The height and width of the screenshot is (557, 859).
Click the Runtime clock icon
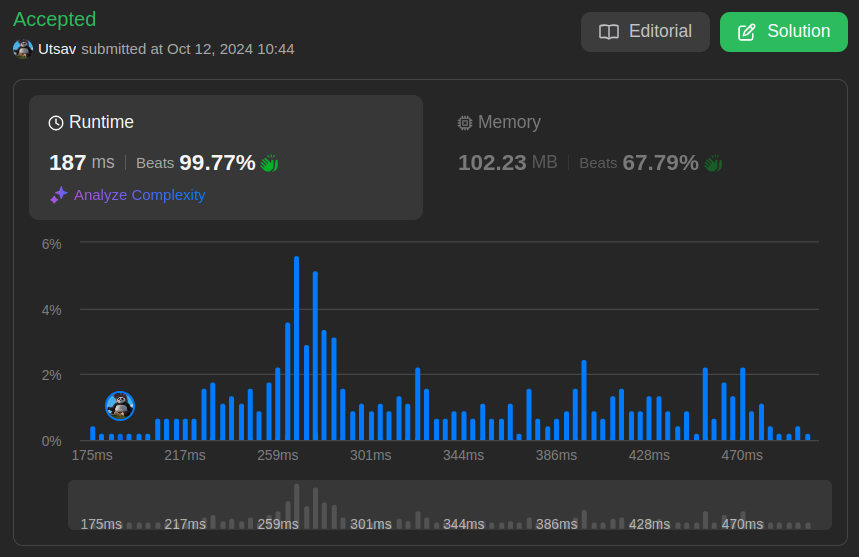[x=56, y=123]
